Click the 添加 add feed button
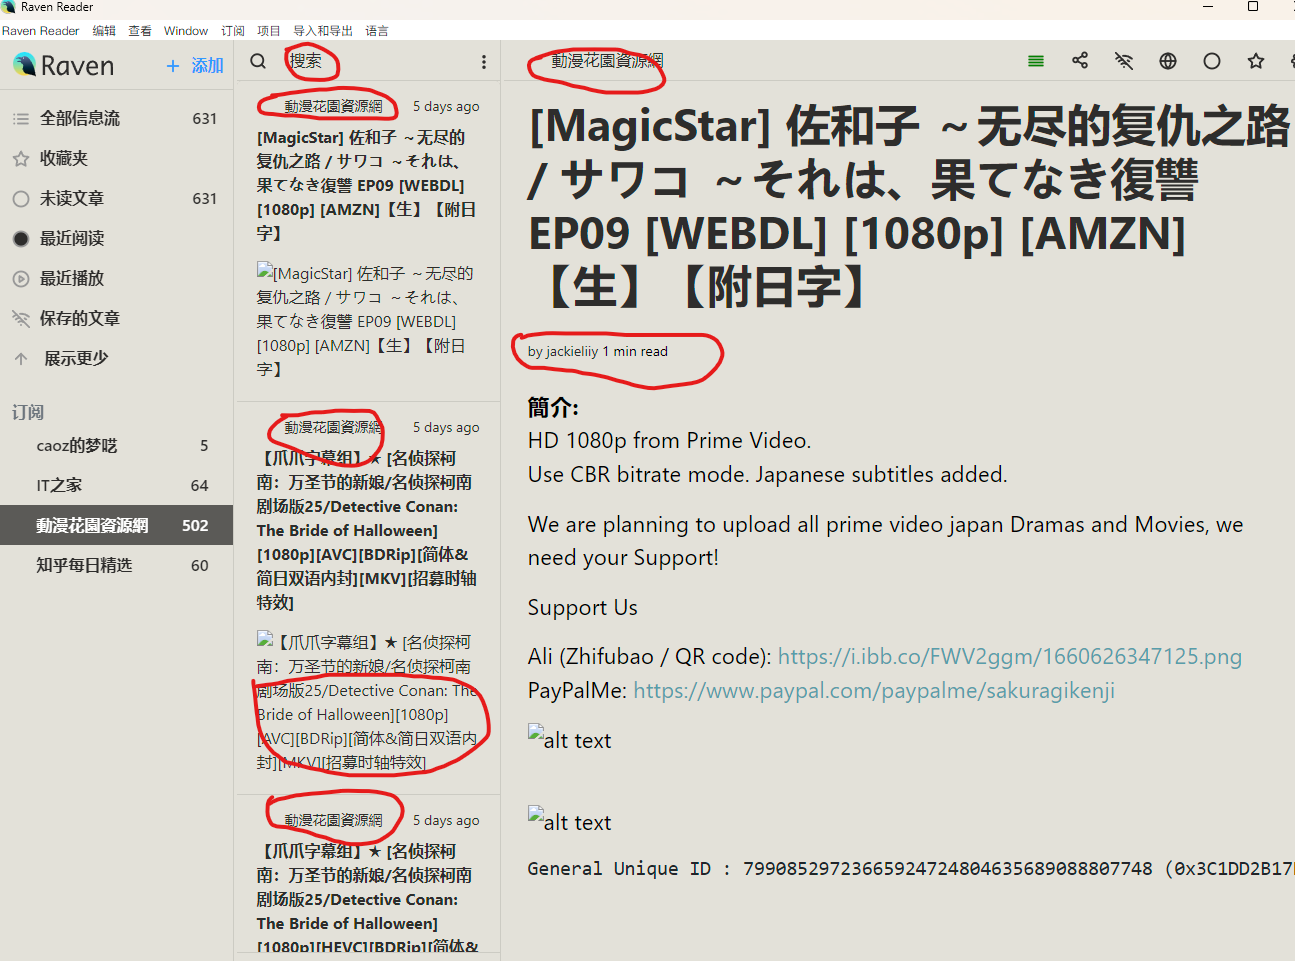Image resolution: width=1295 pixels, height=961 pixels. [195, 66]
